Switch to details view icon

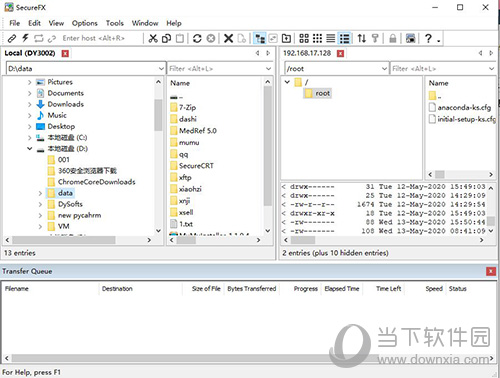tap(344, 38)
